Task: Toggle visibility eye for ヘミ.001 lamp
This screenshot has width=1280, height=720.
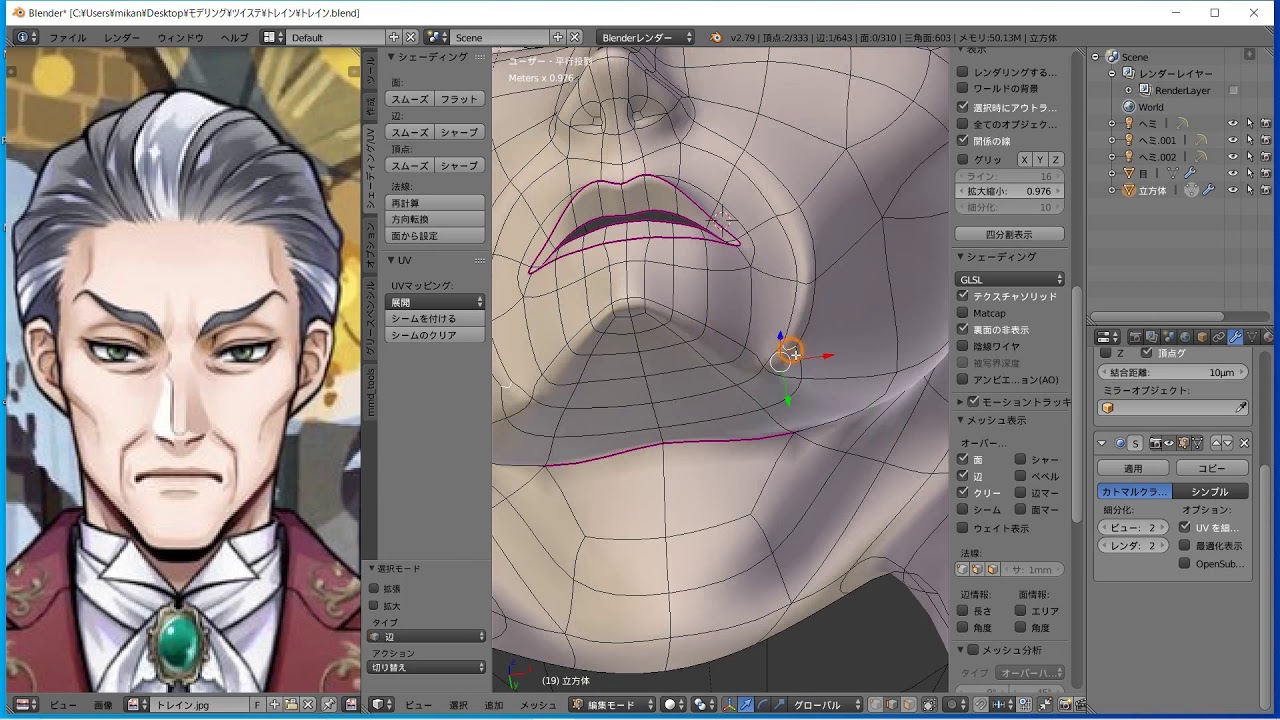Action: (1232, 140)
